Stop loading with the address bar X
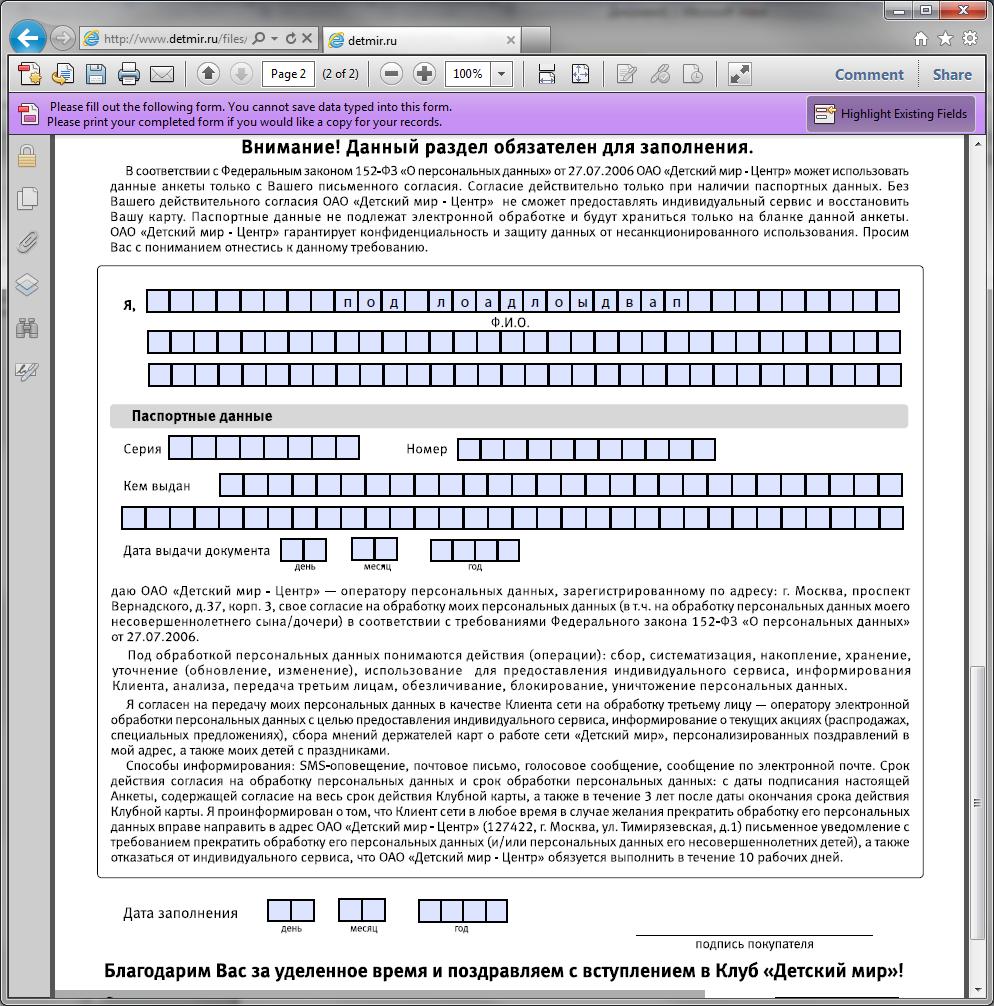 pyautogui.click(x=307, y=38)
